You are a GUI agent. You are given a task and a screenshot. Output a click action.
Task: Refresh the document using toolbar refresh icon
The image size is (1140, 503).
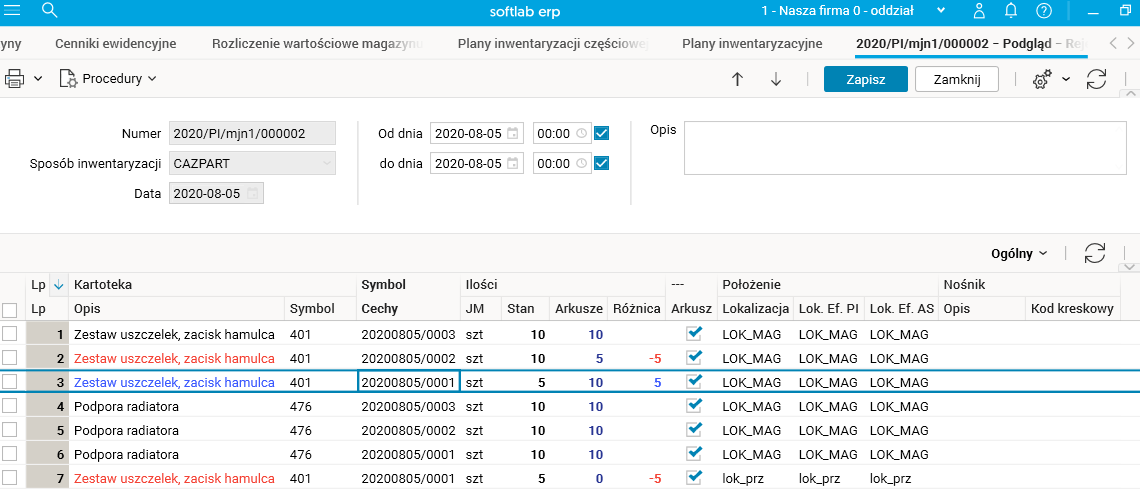(1096, 79)
